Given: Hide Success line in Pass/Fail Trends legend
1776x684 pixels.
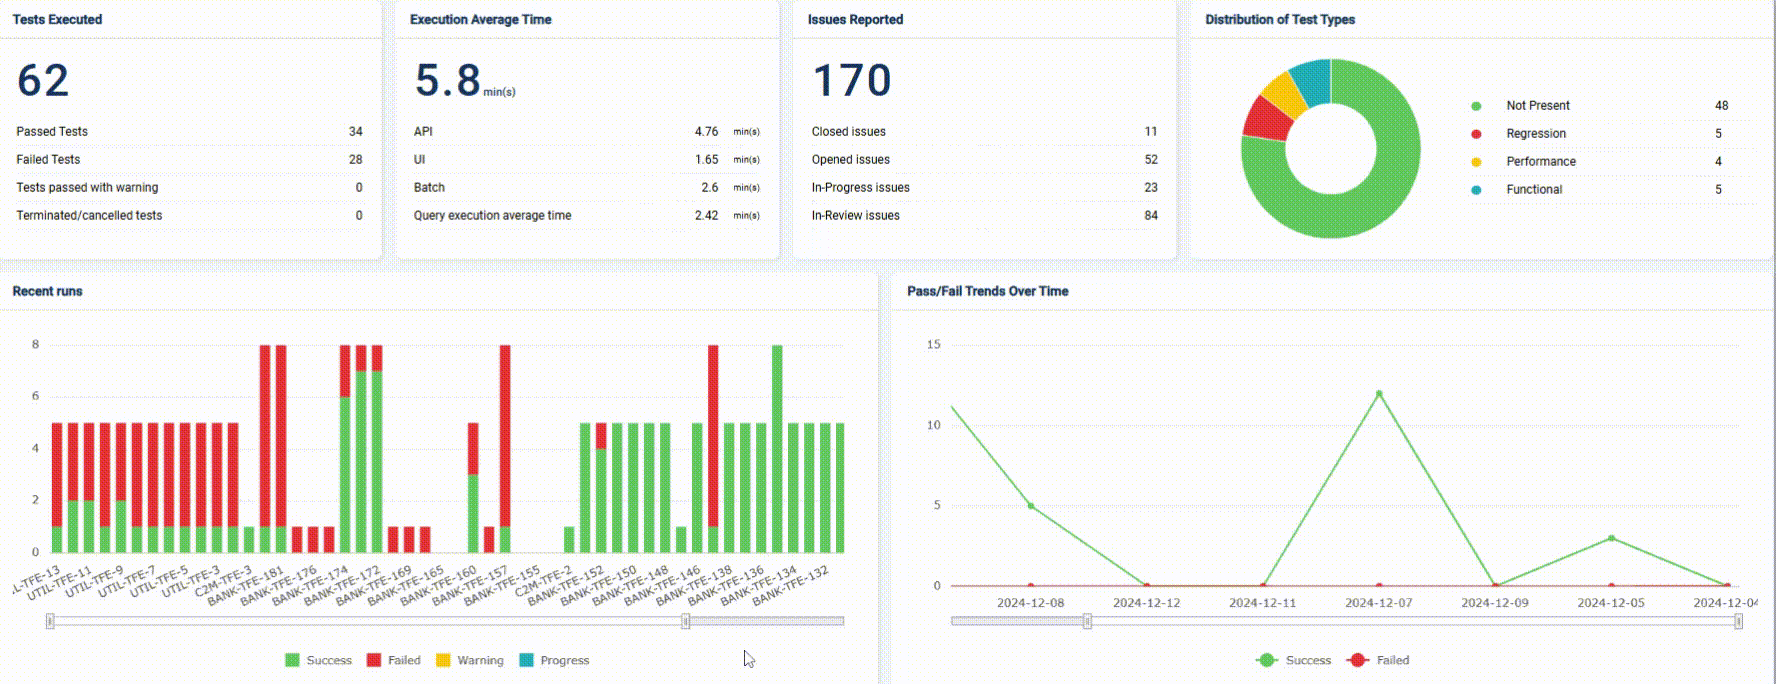Looking at the screenshot, I should pyautogui.click(x=1296, y=660).
